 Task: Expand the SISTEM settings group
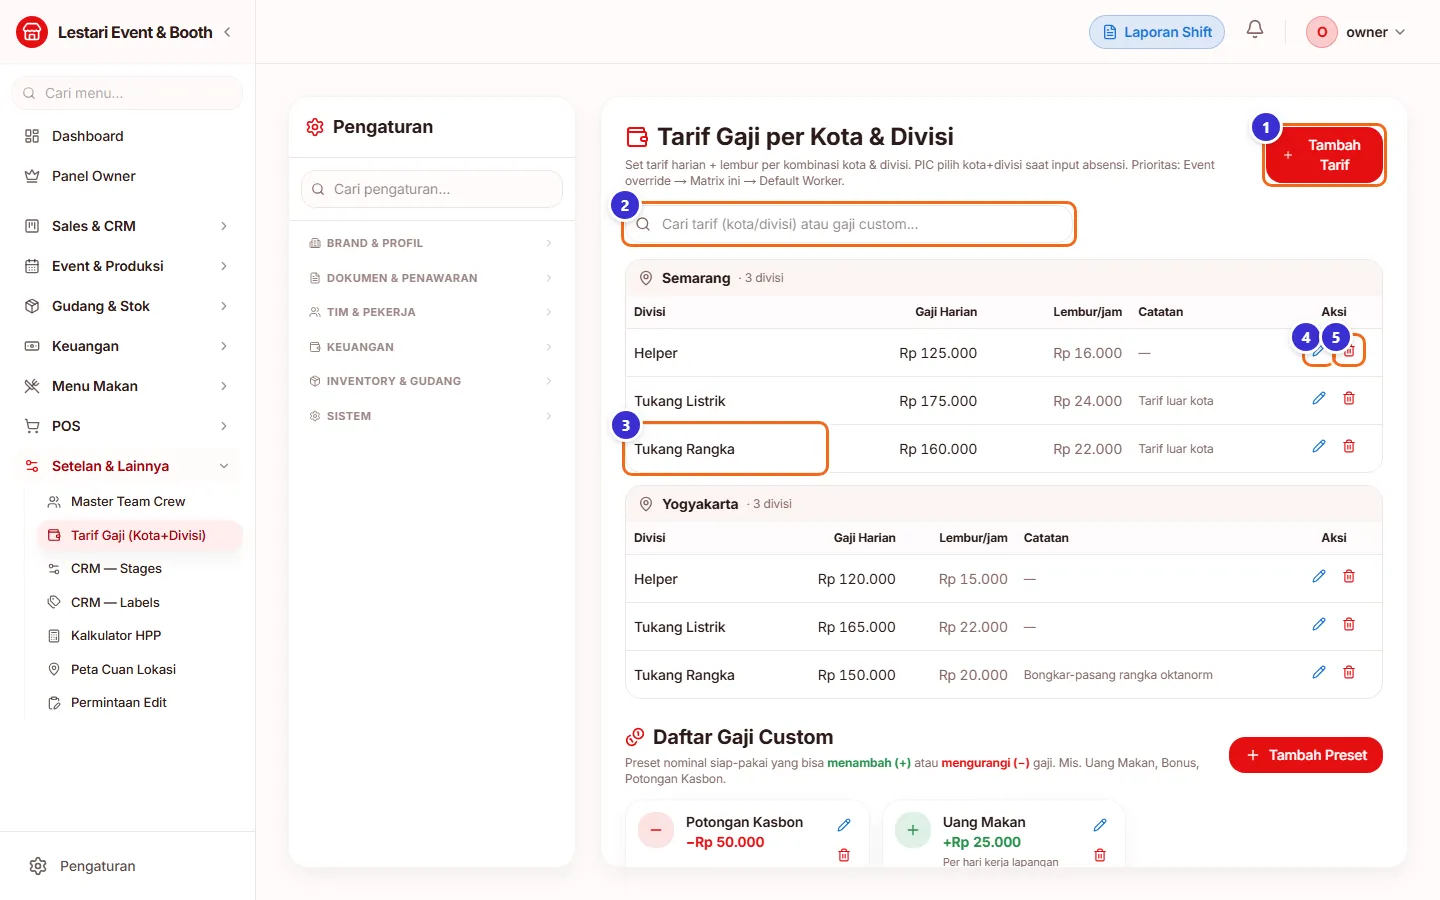pyautogui.click(x=431, y=416)
